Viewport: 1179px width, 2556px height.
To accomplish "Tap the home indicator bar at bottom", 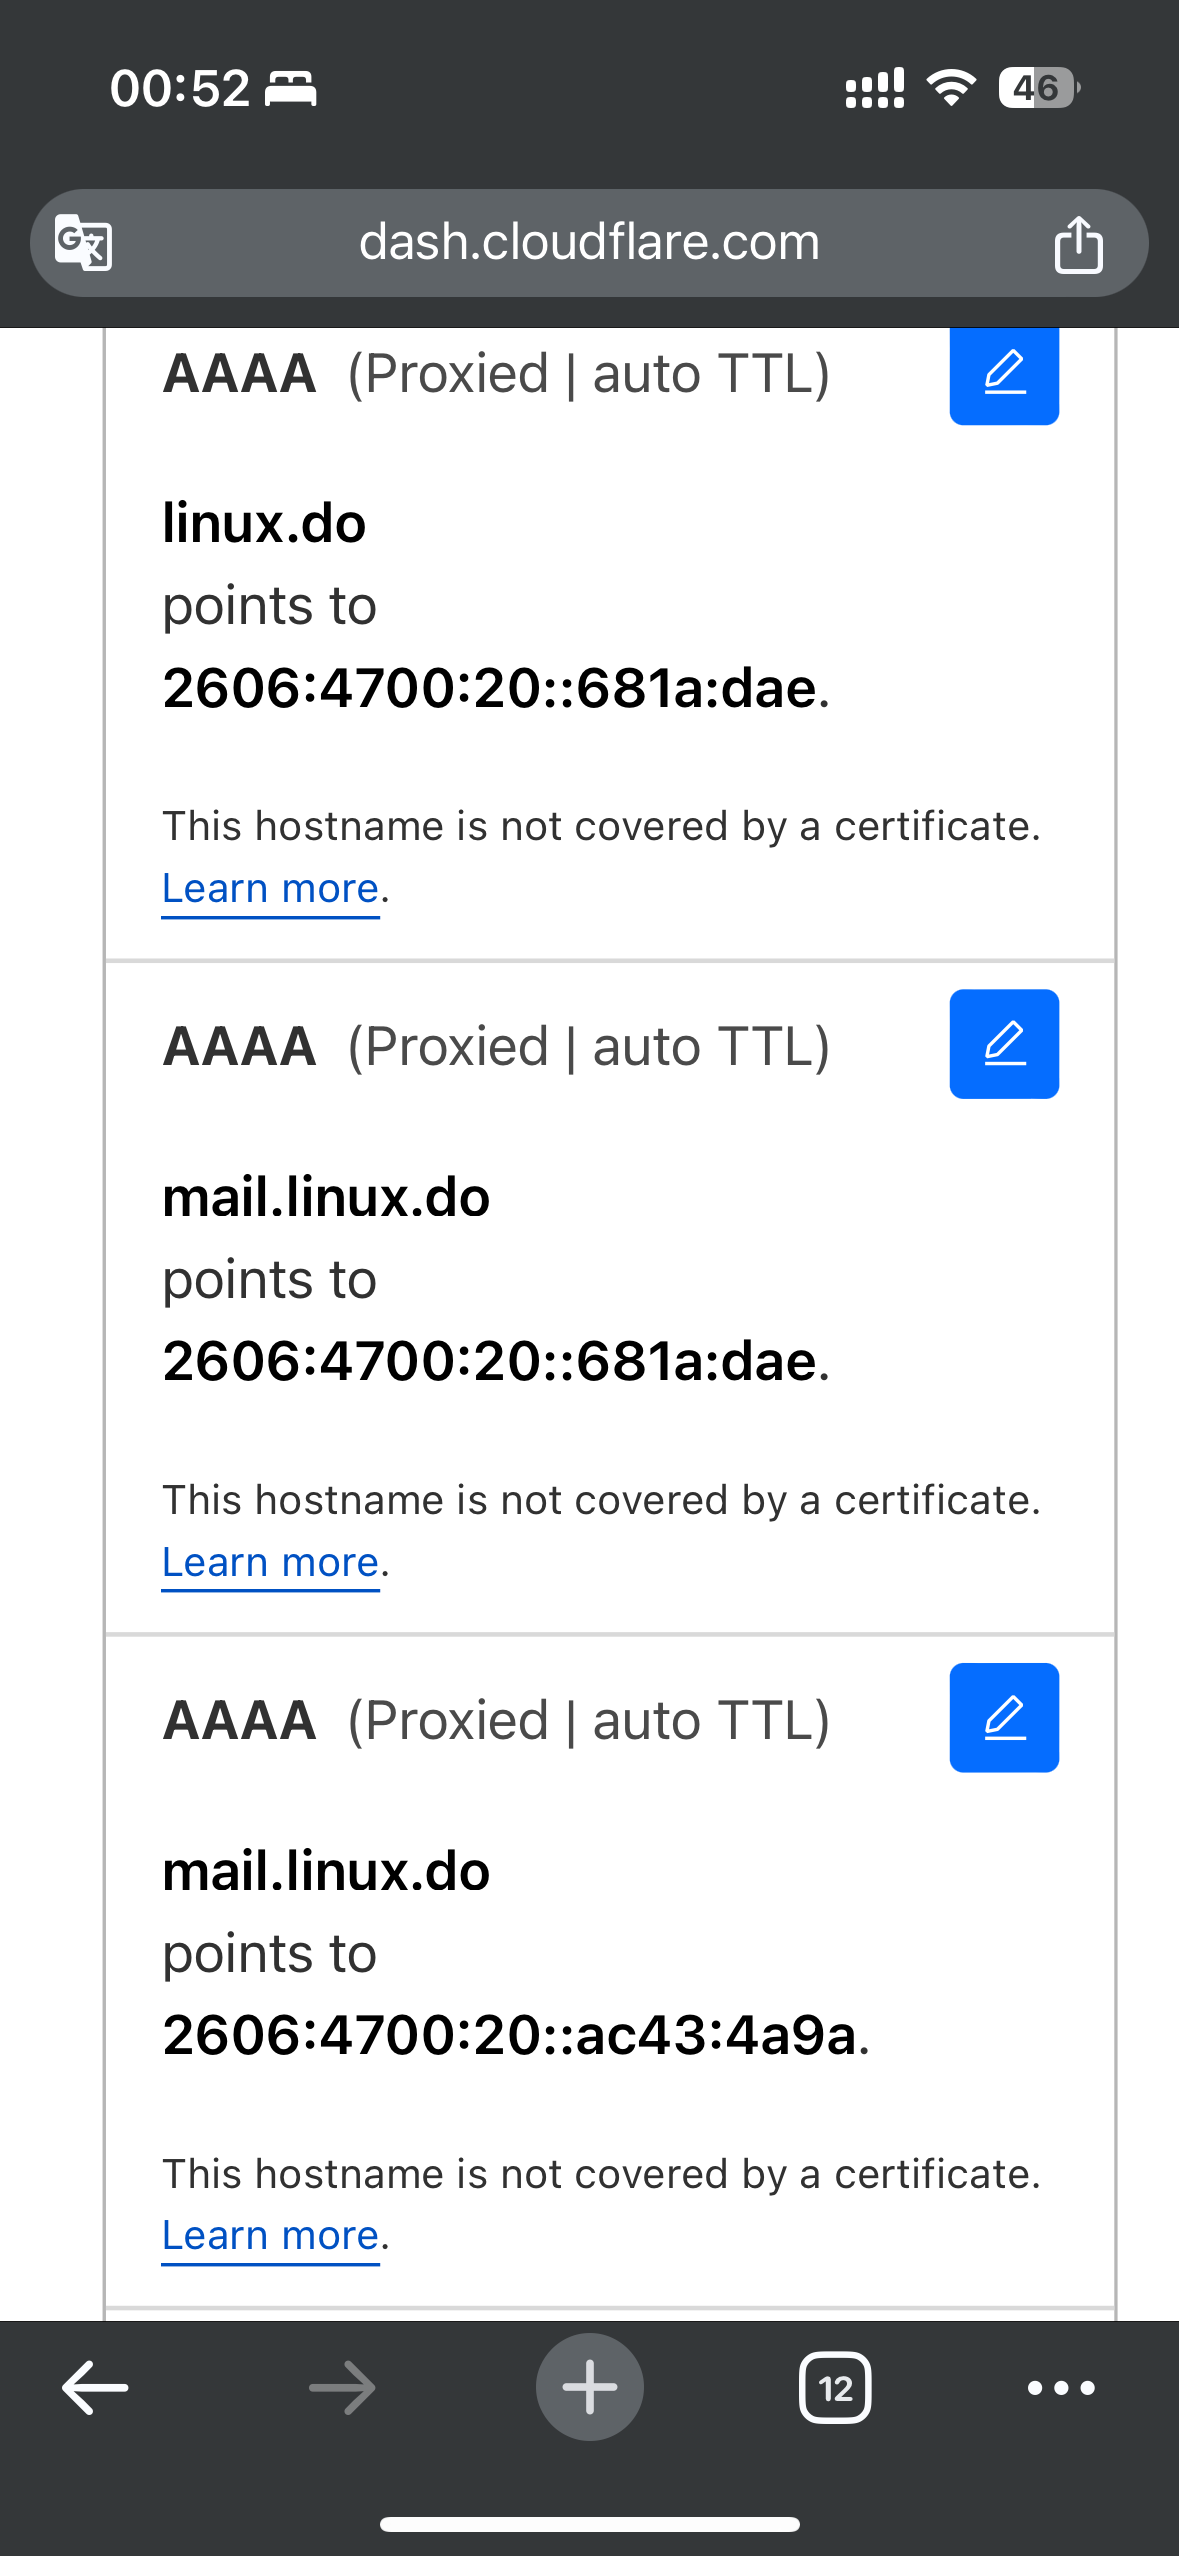I will pyautogui.click(x=590, y=2524).
